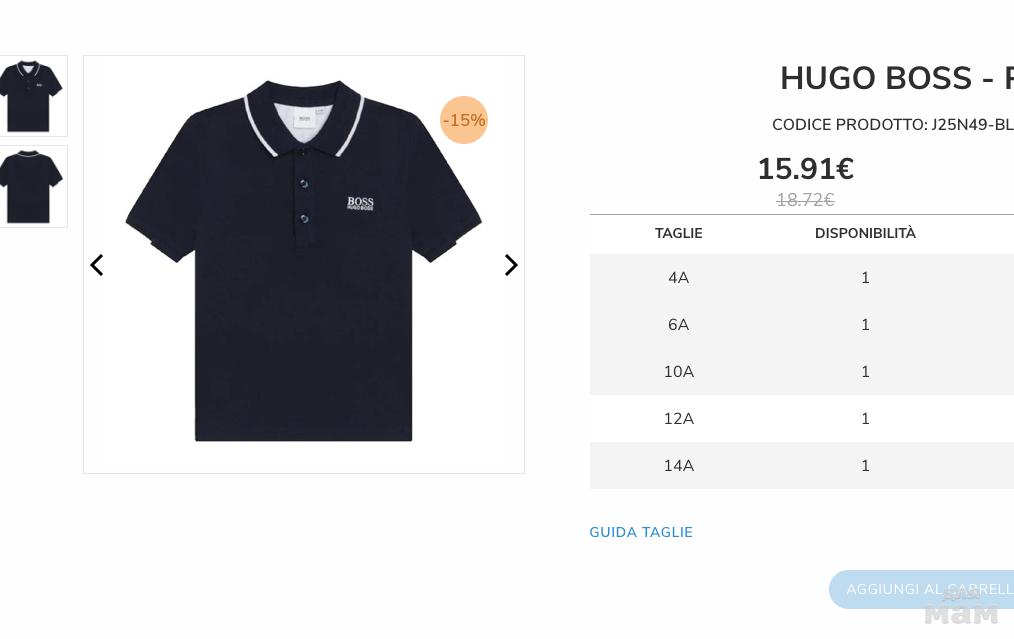Select the back view polo thumbnail
The image size is (1014, 639).
30,186
